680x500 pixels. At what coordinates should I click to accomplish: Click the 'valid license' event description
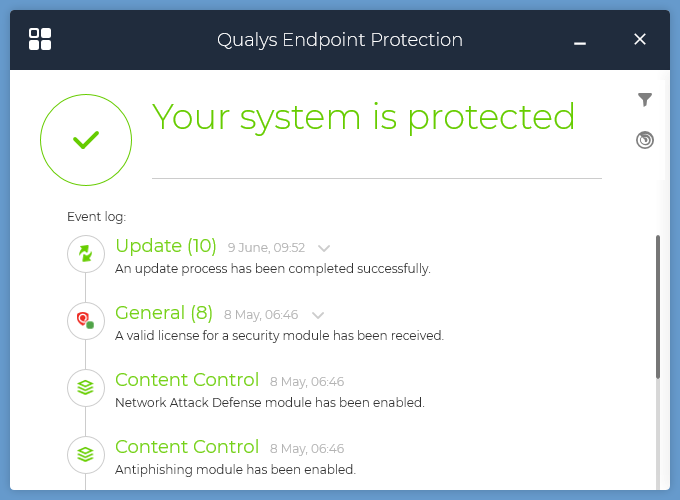coord(279,336)
